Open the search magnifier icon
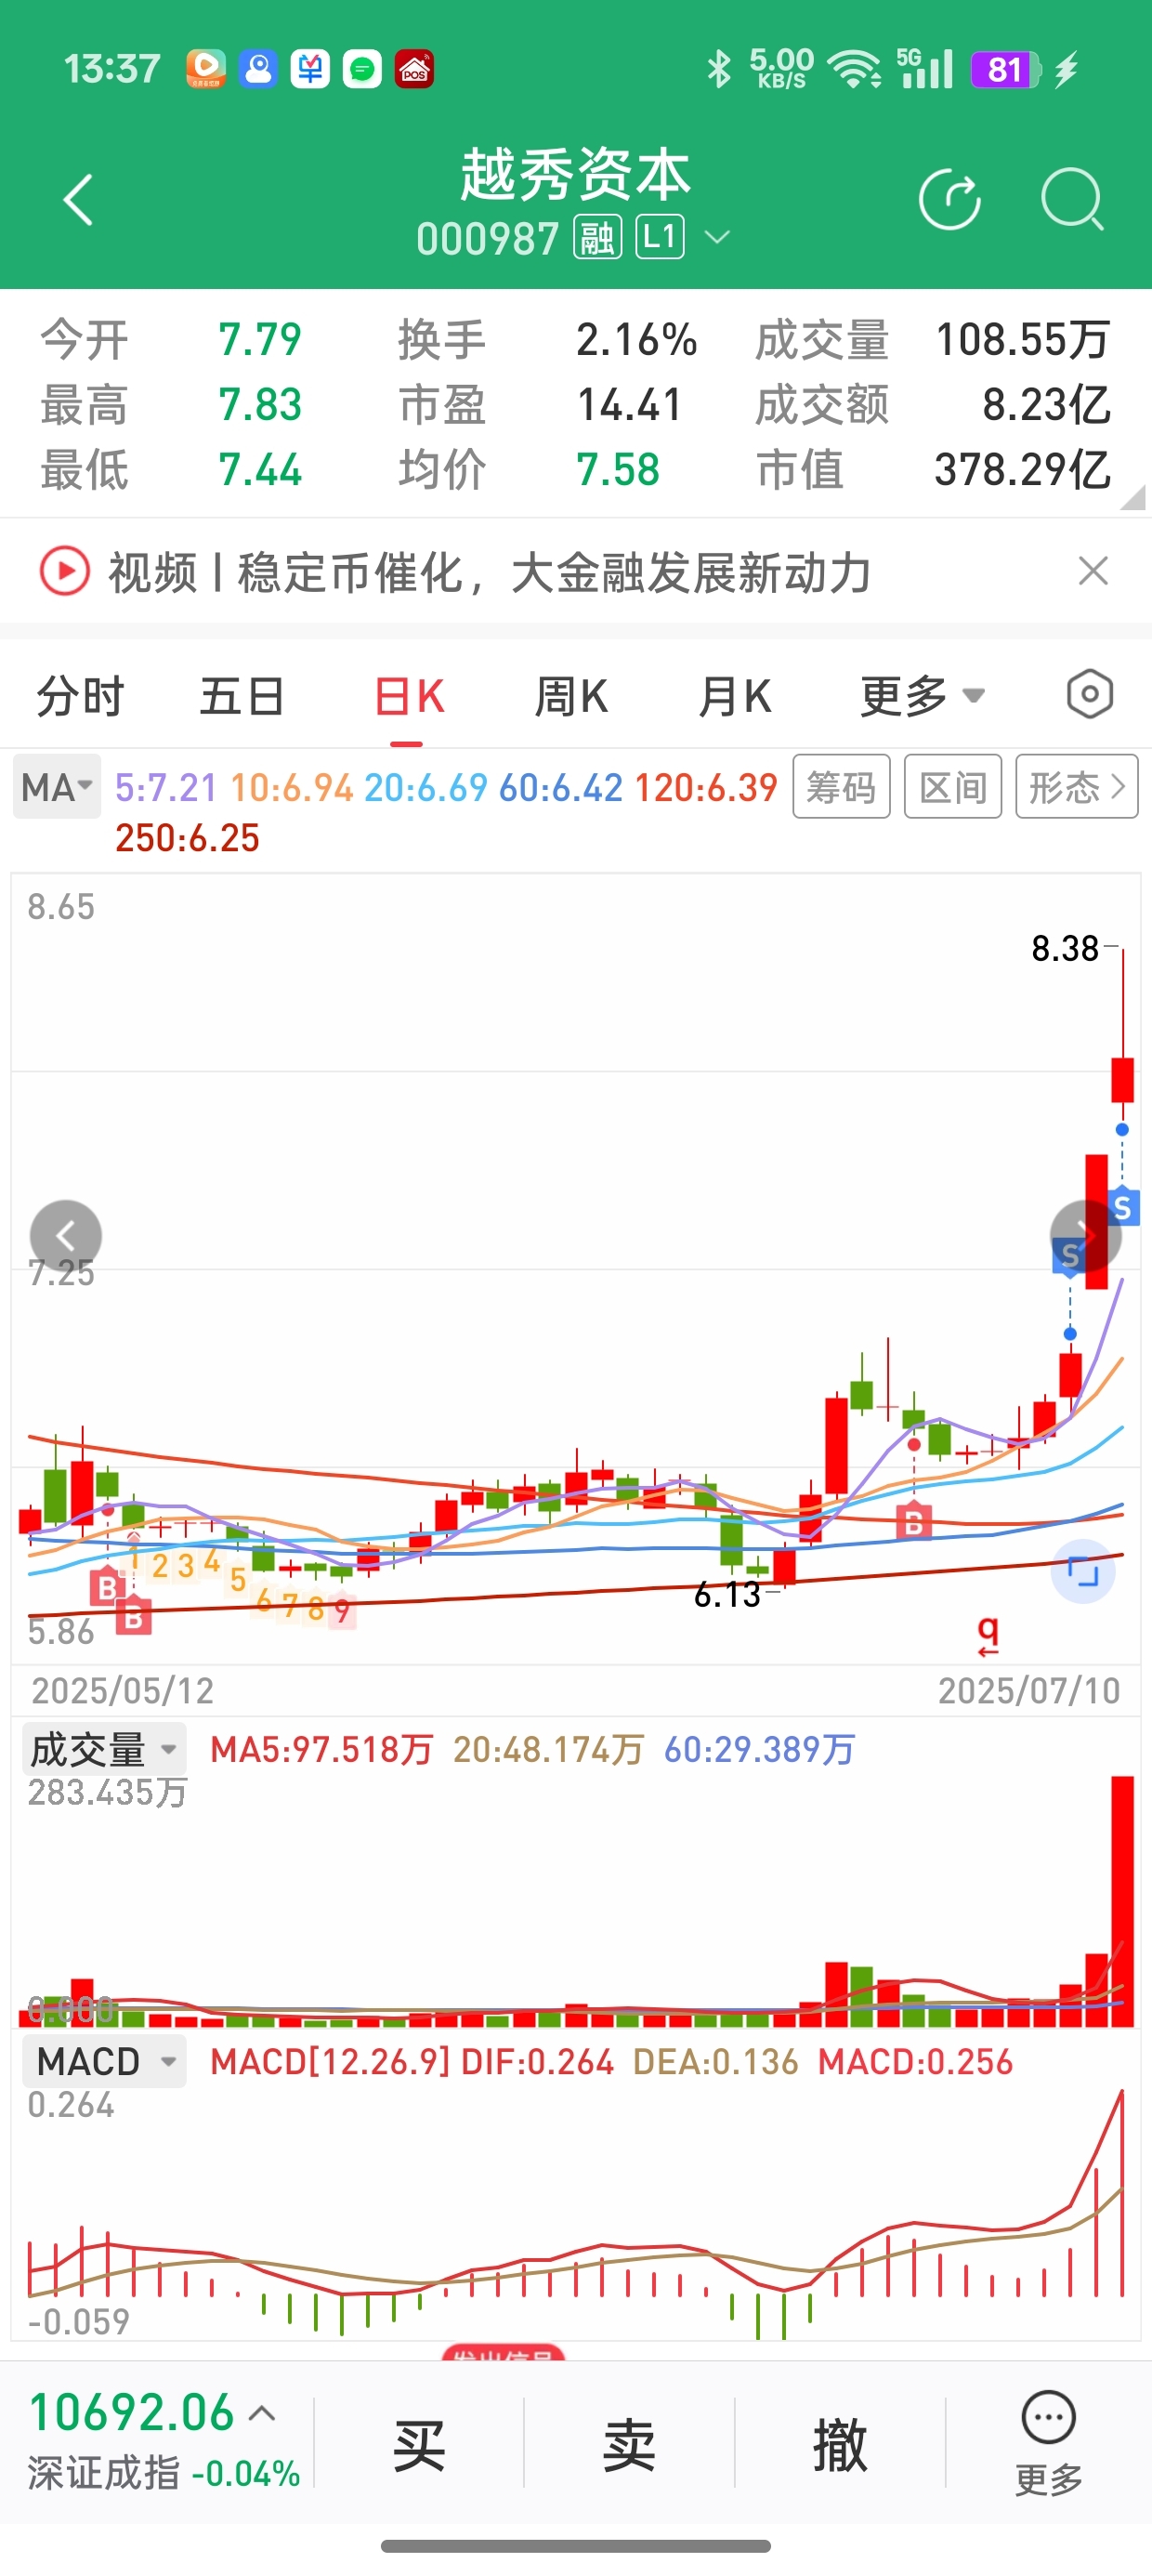This screenshot has height=2576, width=1152. [x=1072, y=200]
